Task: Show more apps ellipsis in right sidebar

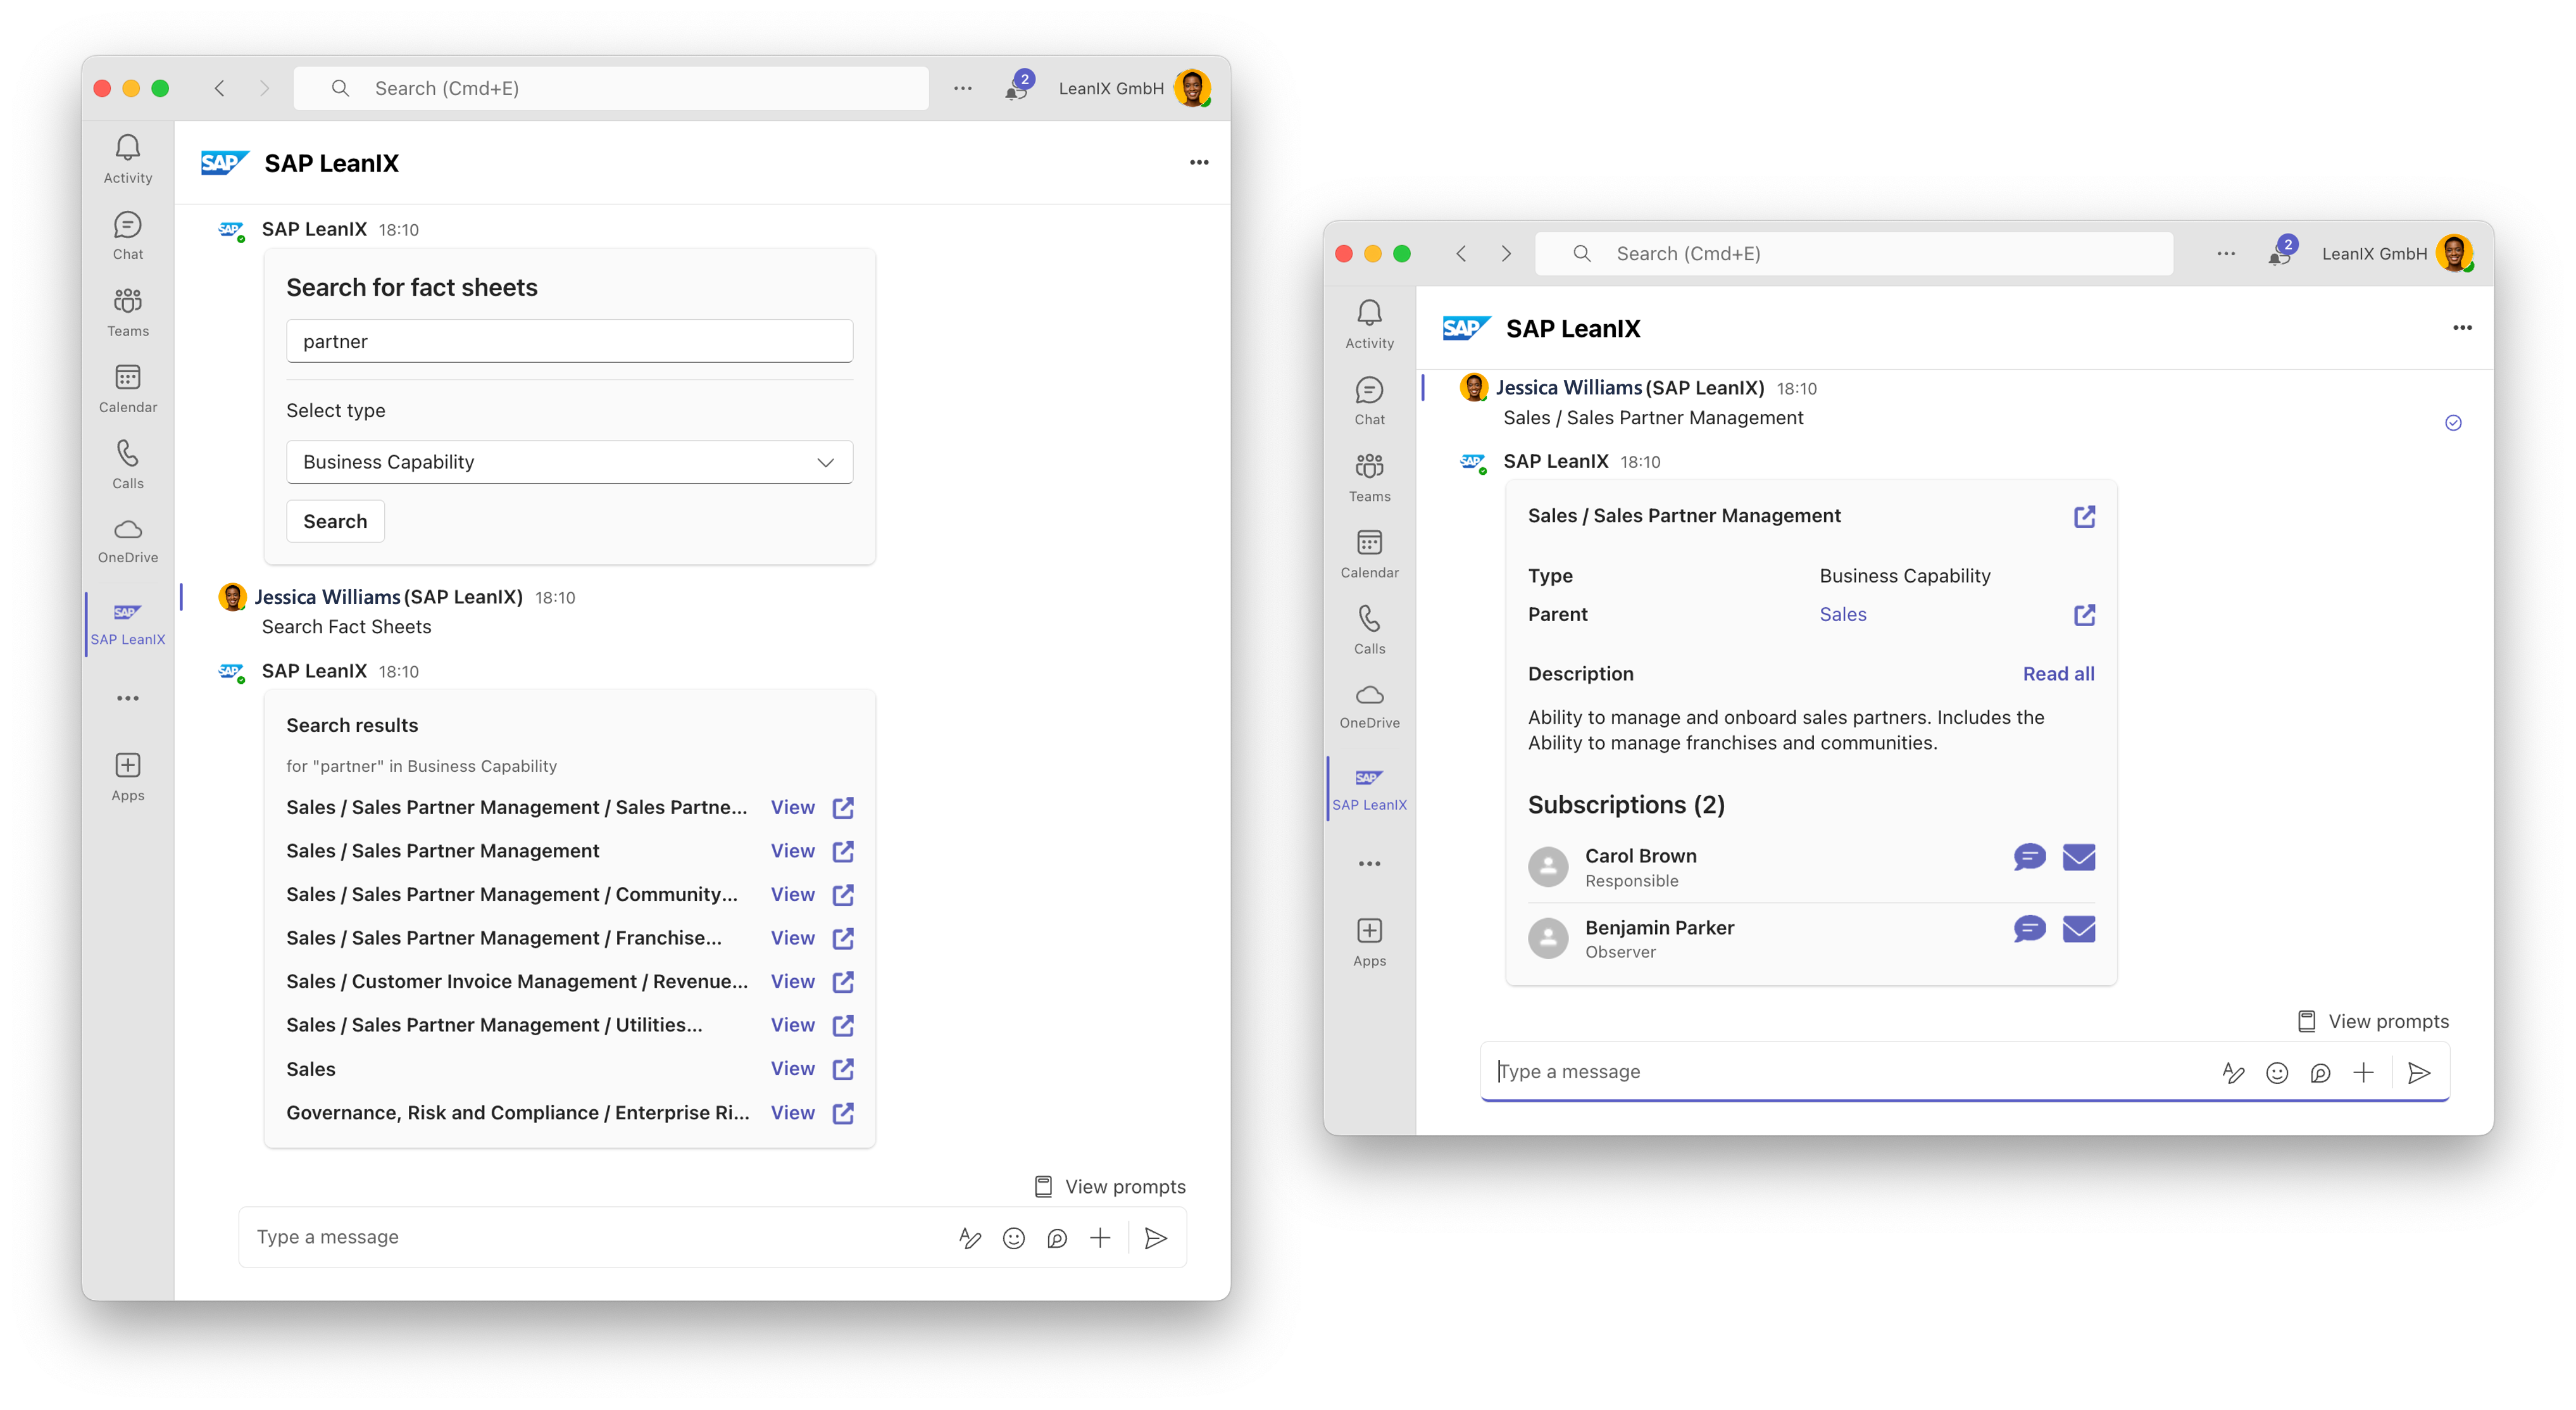Action: coord(1369,863)
